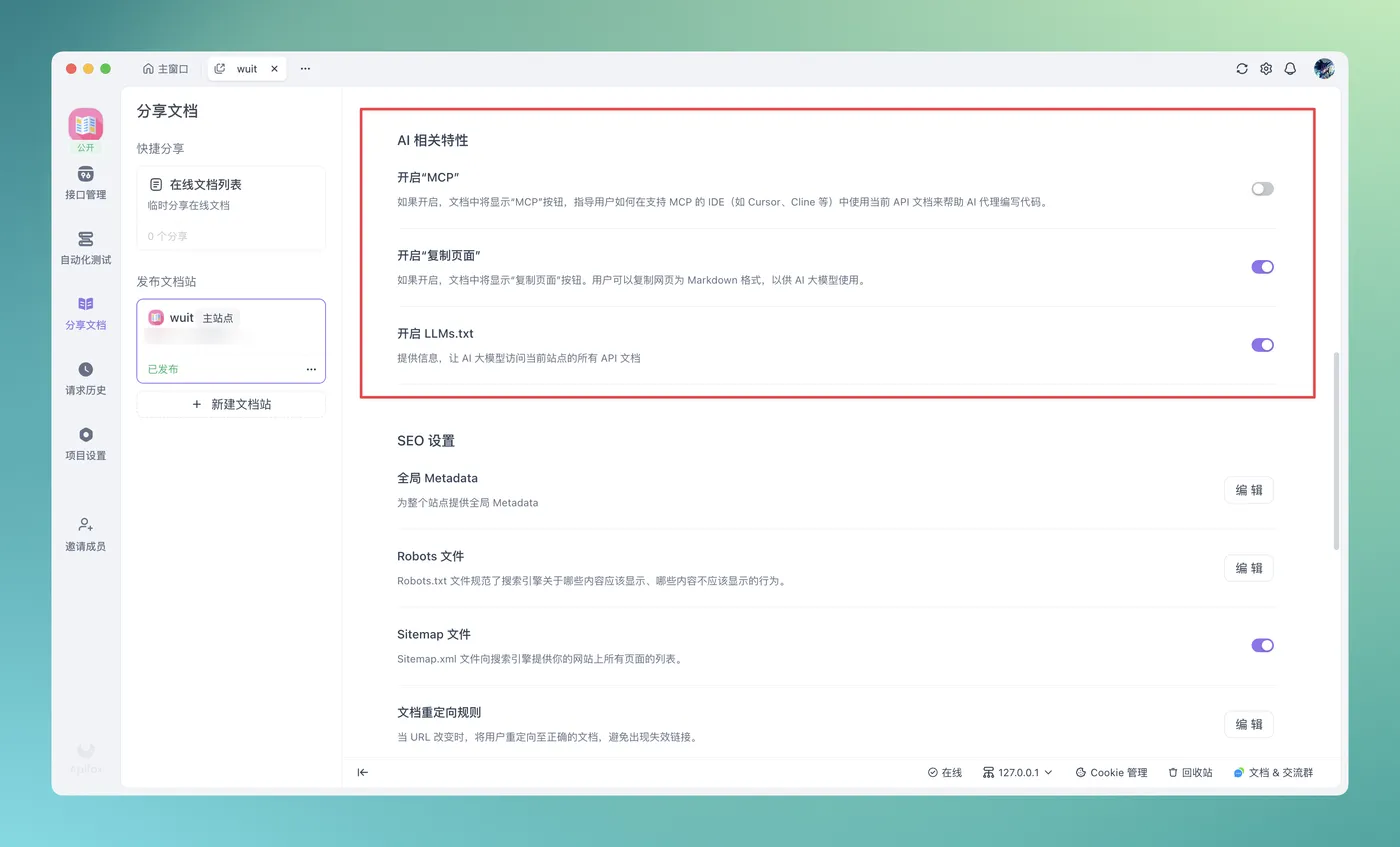This screenshot has width=1400, height=847.
Task: Edit 文档重定向规则
Action: point(1249,724)
